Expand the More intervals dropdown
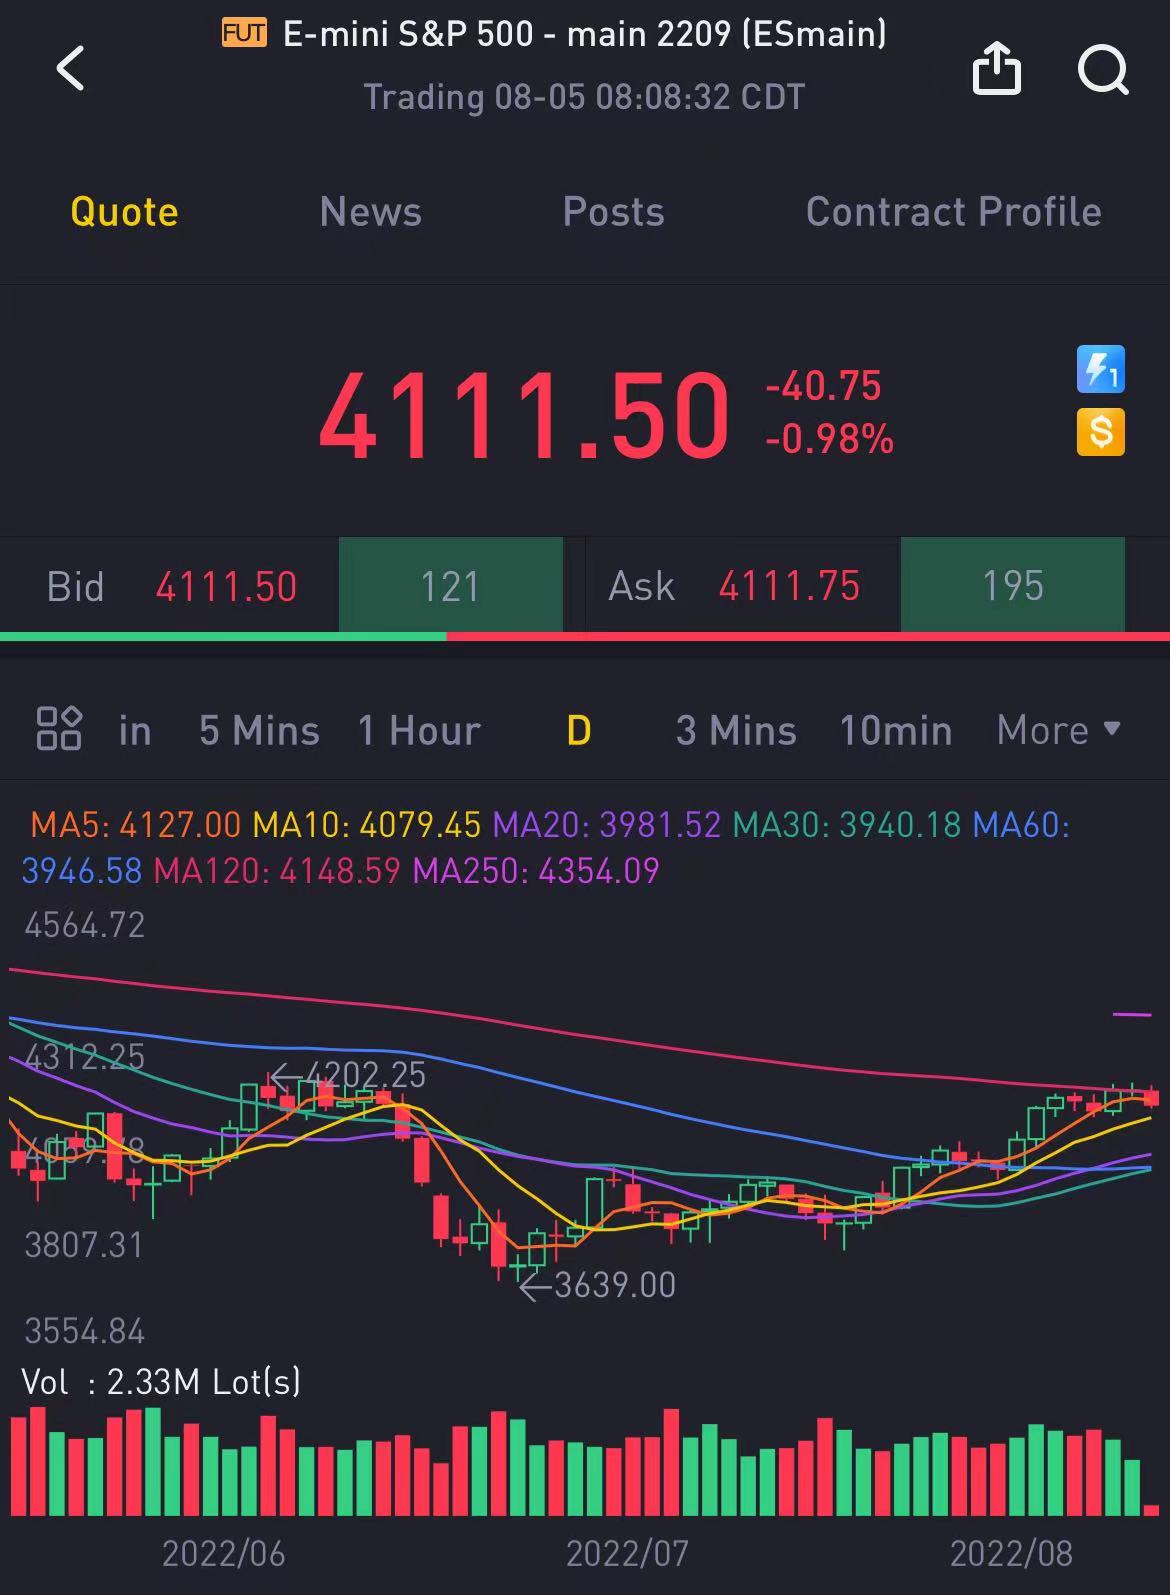1170x1595 pixels. pos(1058,730)
